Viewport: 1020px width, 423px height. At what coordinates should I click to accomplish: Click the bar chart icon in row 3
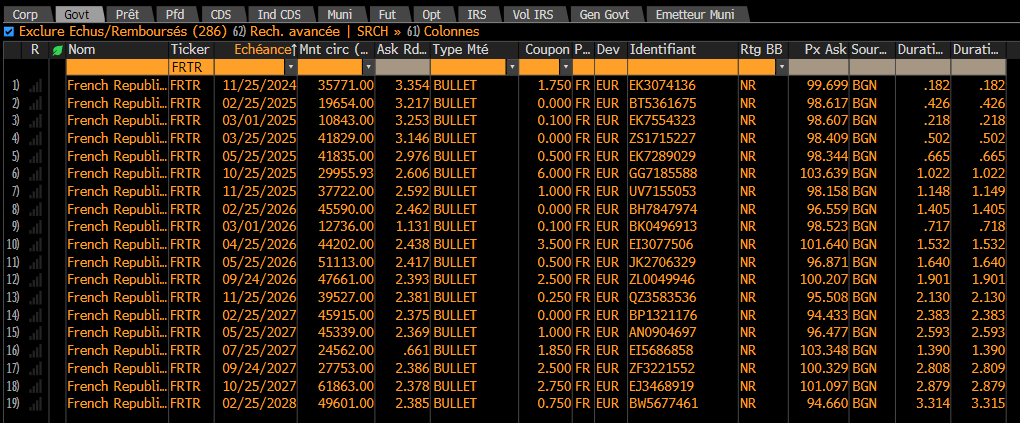[35, 120]
